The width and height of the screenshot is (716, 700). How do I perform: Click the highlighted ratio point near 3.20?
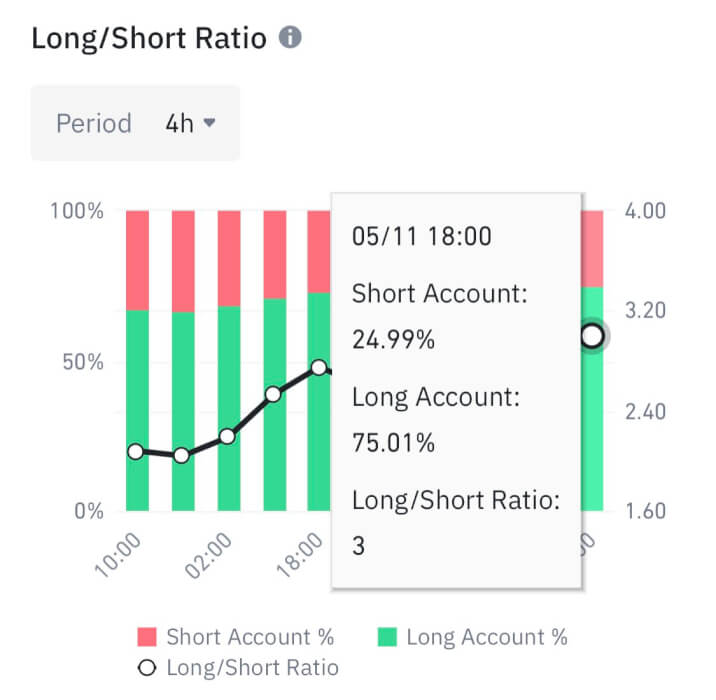coord(592,336)
